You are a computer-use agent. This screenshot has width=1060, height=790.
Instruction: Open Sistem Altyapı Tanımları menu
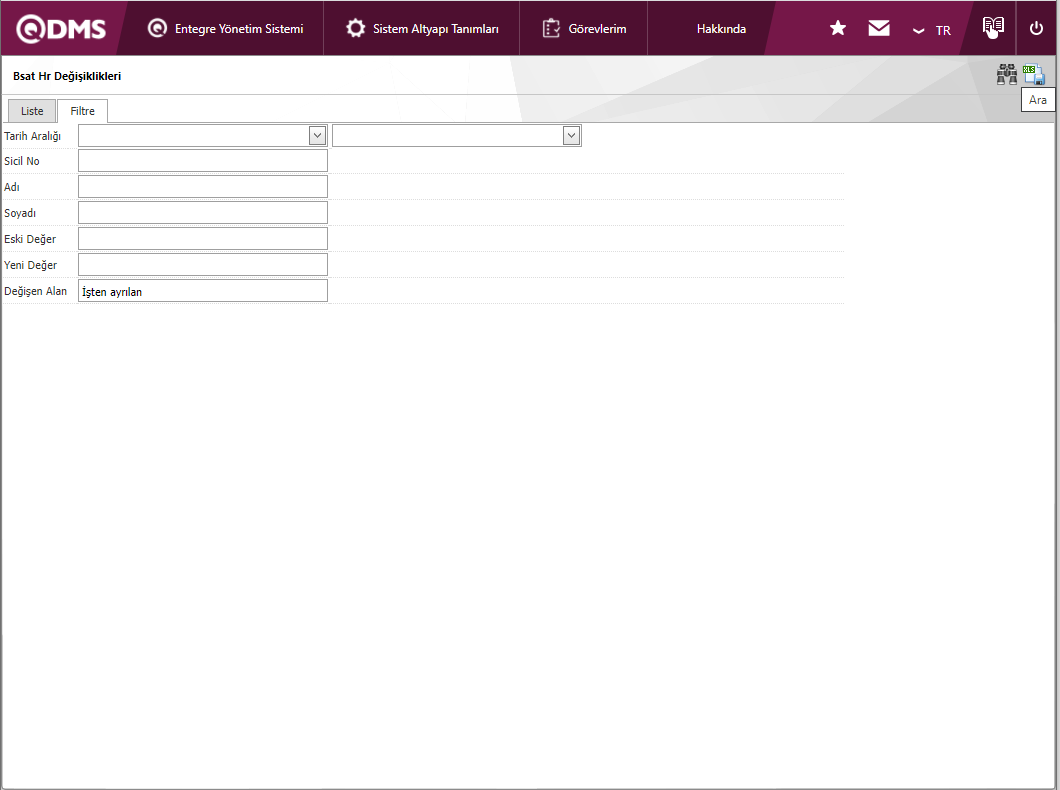click(x=422, y=28)
